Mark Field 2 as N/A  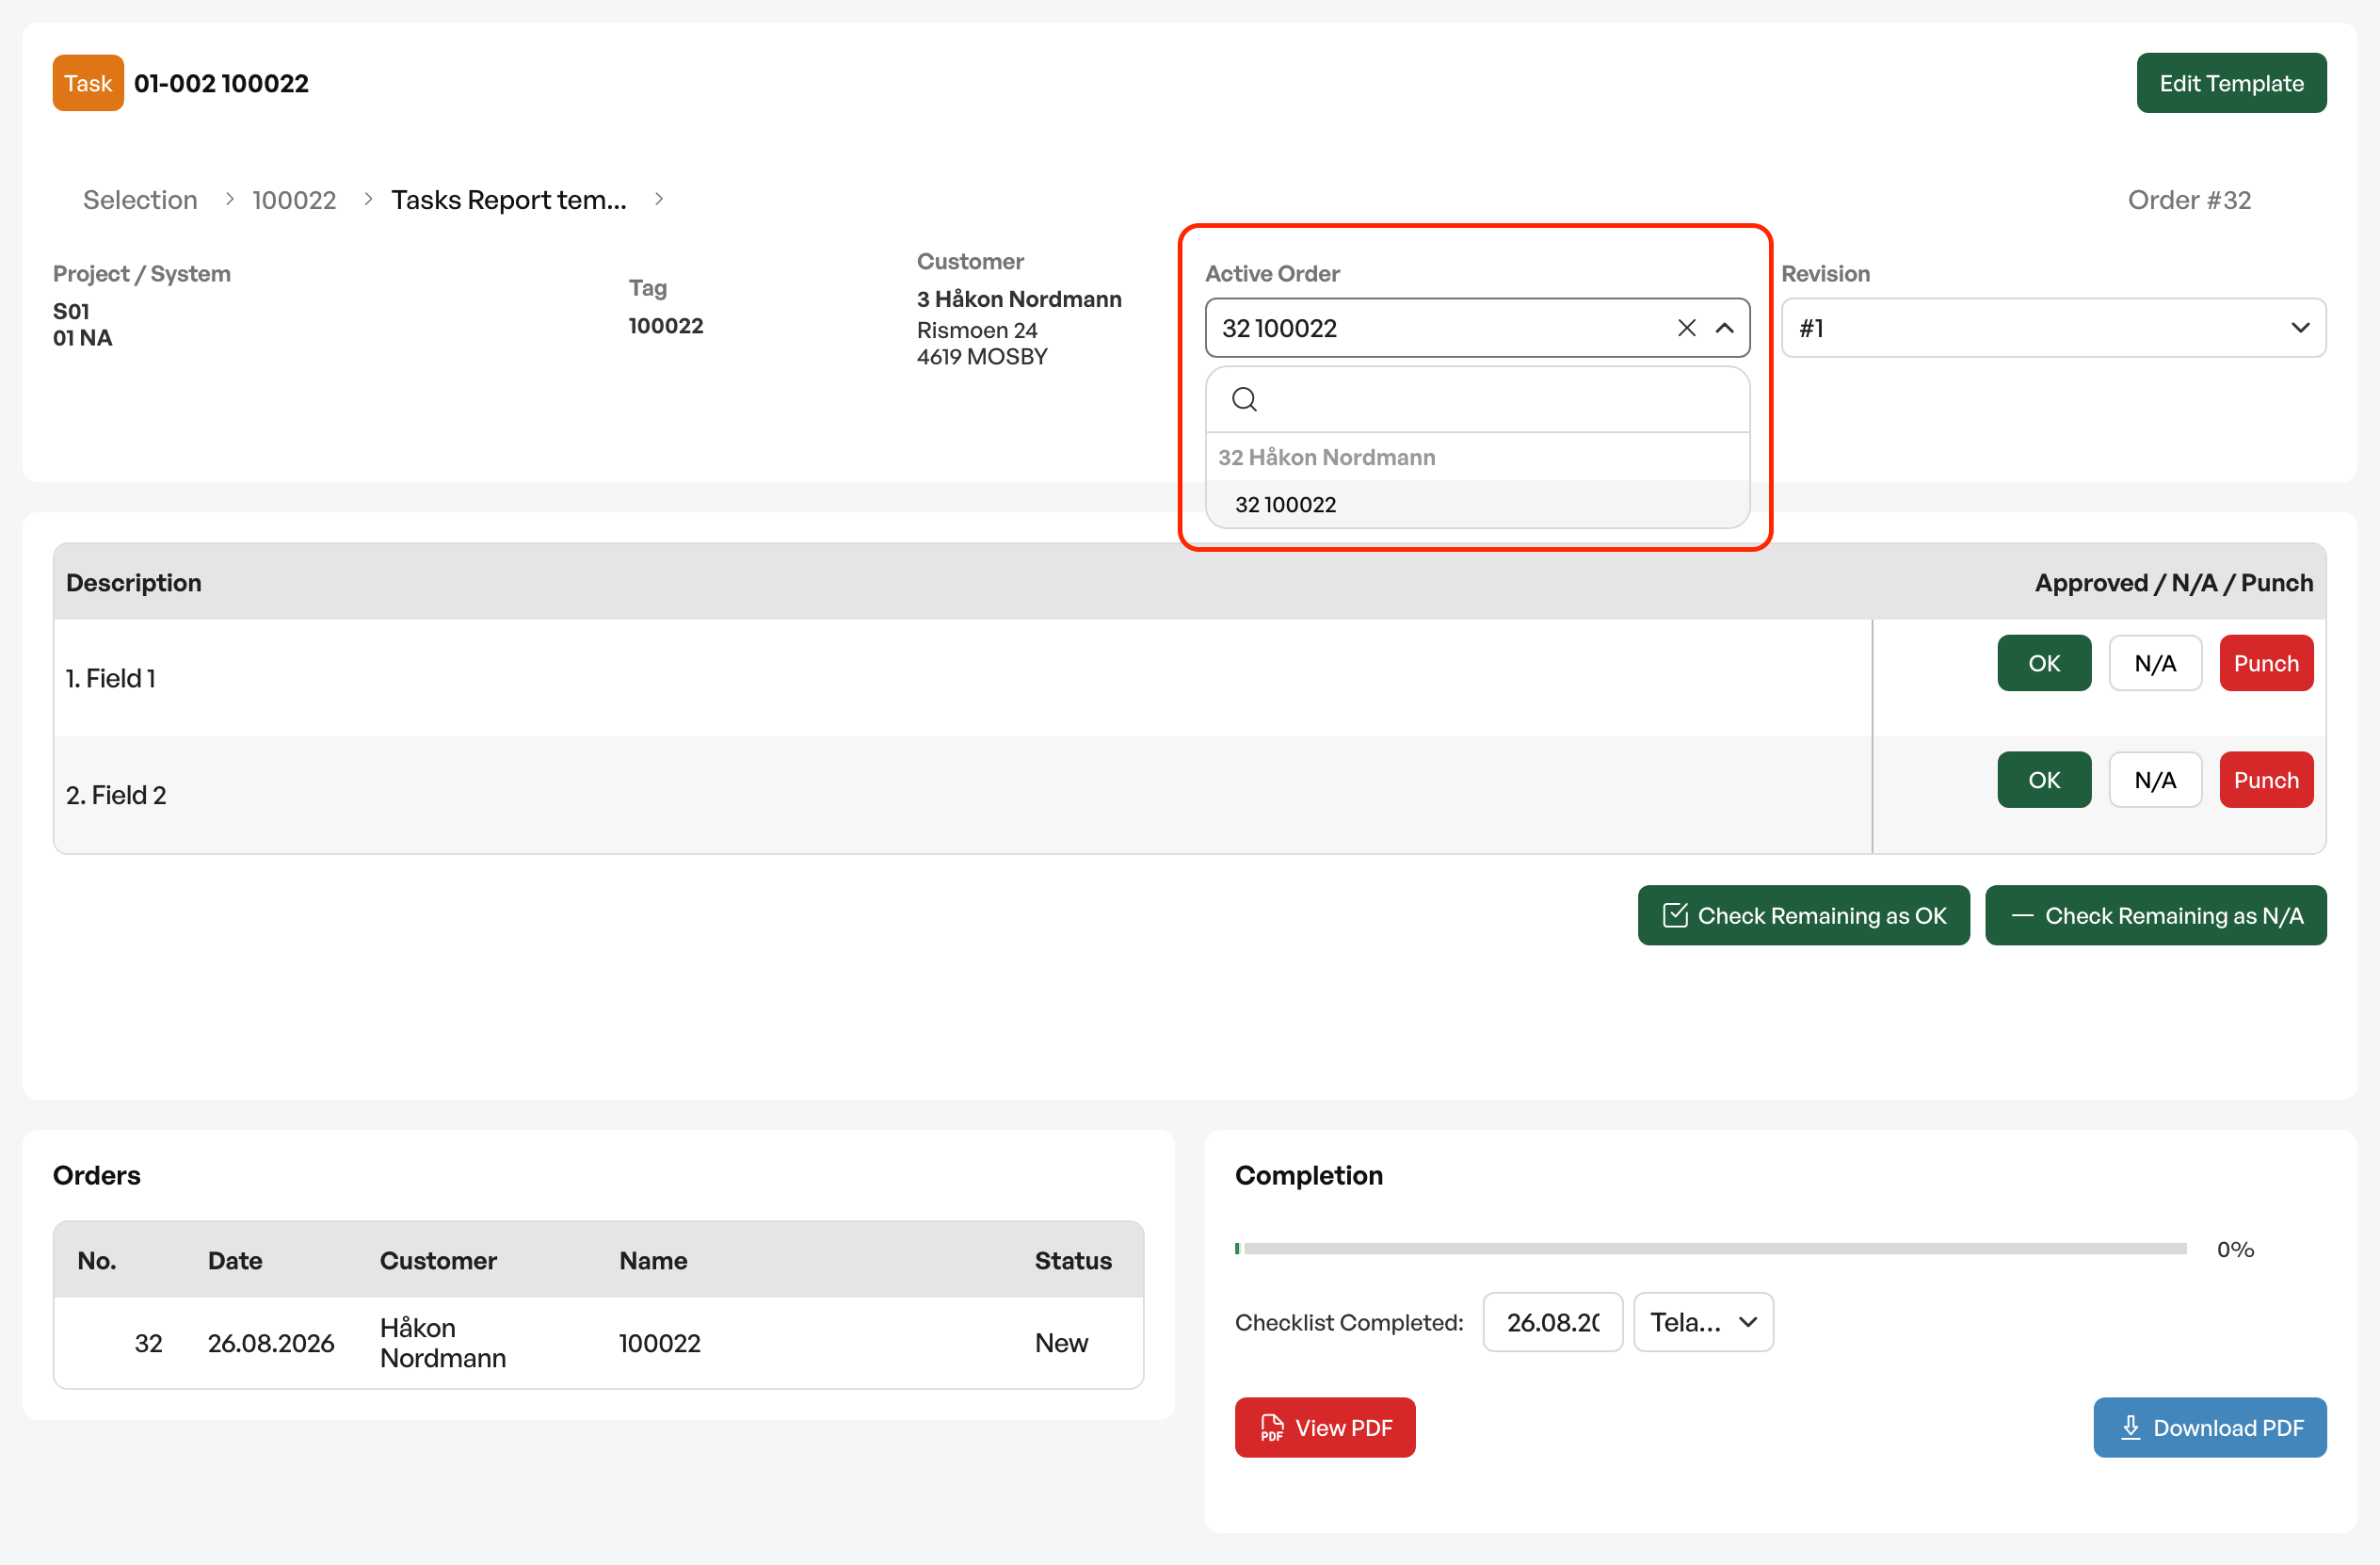2155,780
